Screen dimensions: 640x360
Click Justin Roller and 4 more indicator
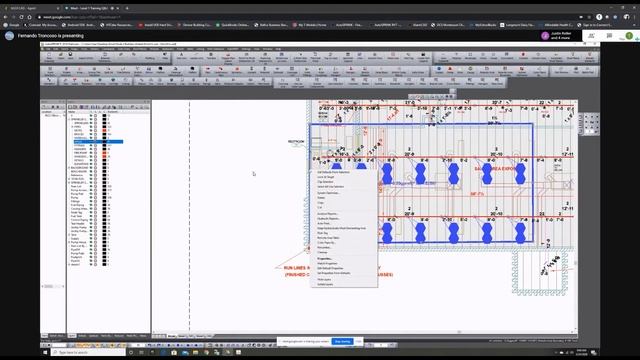click(x=557, y=36)
